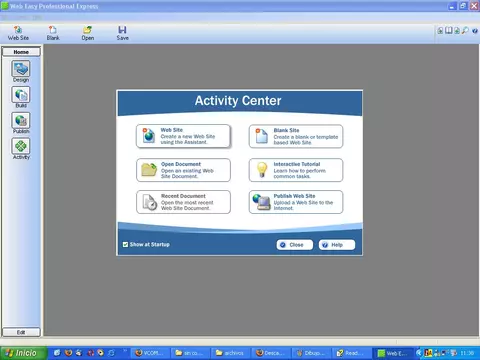Viewport: 480px width, 360px height.
Task: Choose Blank Site option
Action: click(296, 136)
